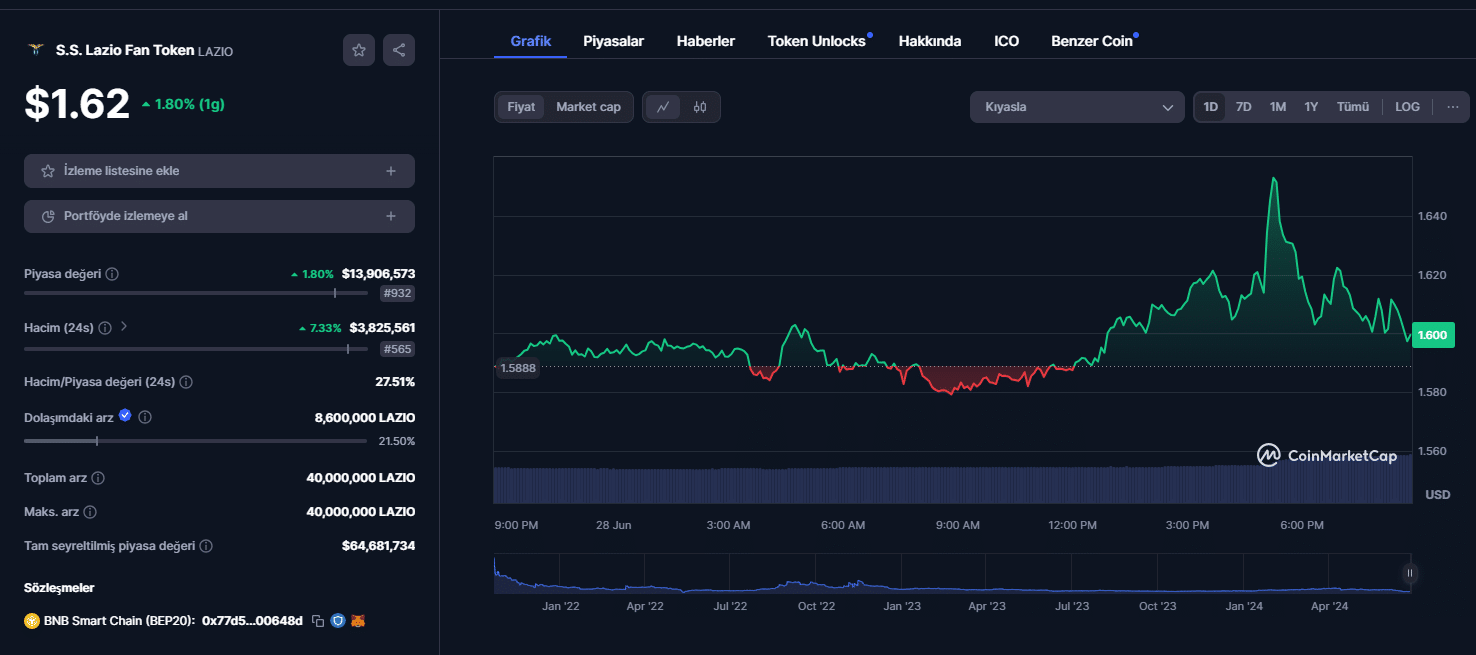Click the S.S. Lazio token logo
Screen dimensions: 1476x655
point(35,50)
